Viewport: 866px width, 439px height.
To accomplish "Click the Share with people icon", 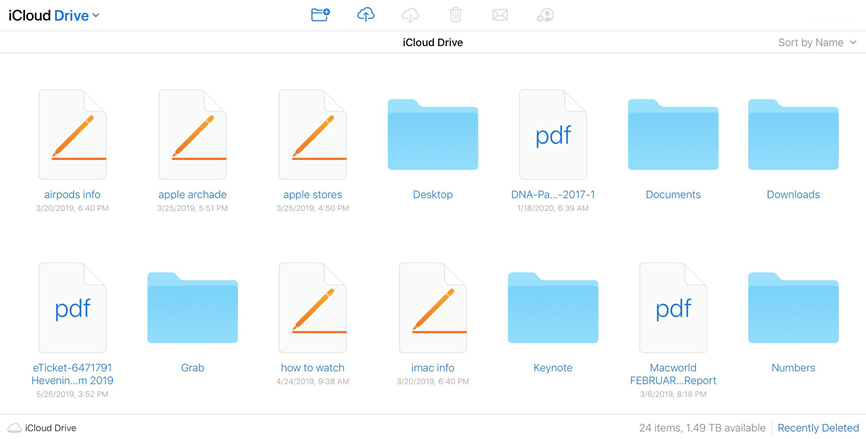I will point(545,15).
